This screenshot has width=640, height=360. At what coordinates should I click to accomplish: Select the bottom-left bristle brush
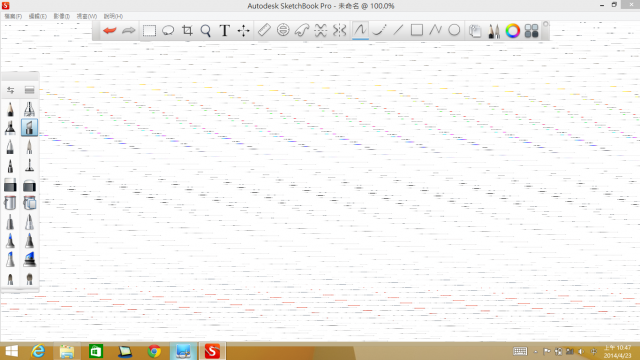[10, 279]
